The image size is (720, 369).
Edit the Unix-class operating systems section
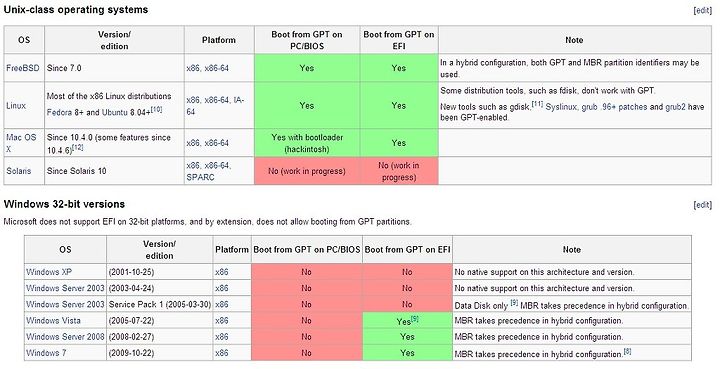tap(703, 11)
